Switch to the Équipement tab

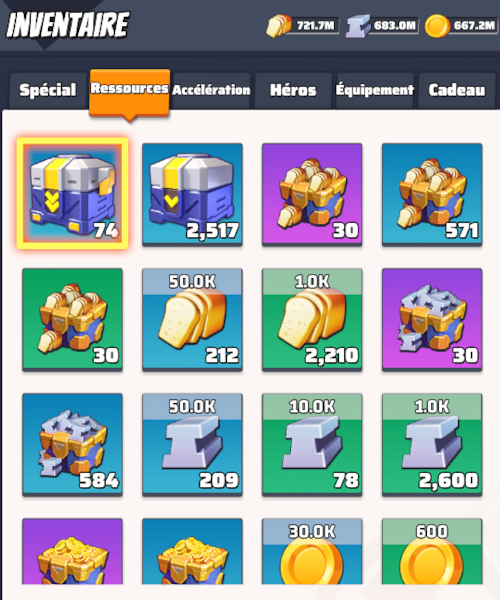[375, 91]
